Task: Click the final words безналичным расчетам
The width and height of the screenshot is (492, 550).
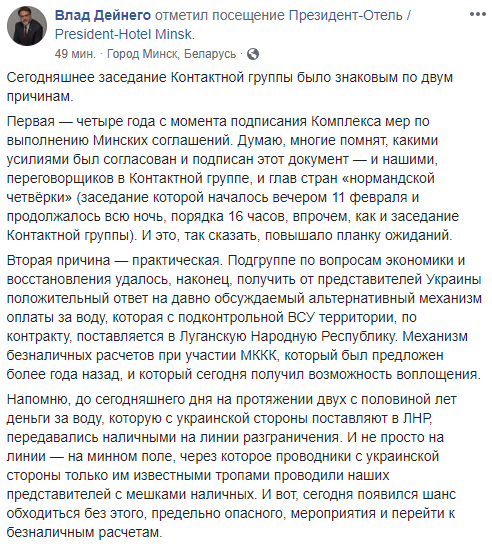Action: (84, 532)
